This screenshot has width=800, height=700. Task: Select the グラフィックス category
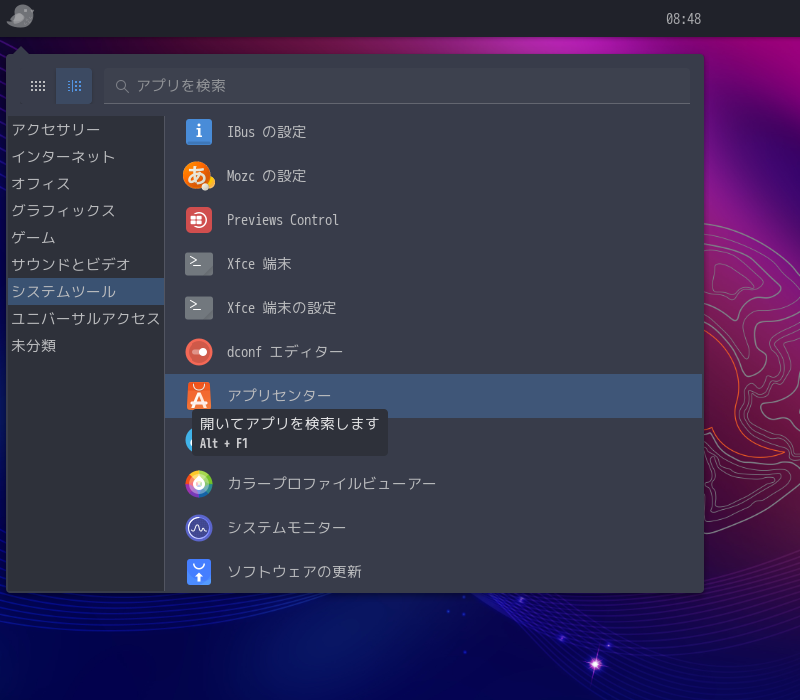(x=86, y=211)
